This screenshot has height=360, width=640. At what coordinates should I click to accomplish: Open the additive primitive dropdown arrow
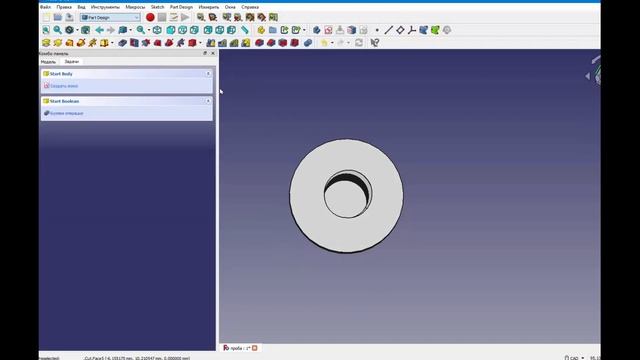tap(112, 43)
